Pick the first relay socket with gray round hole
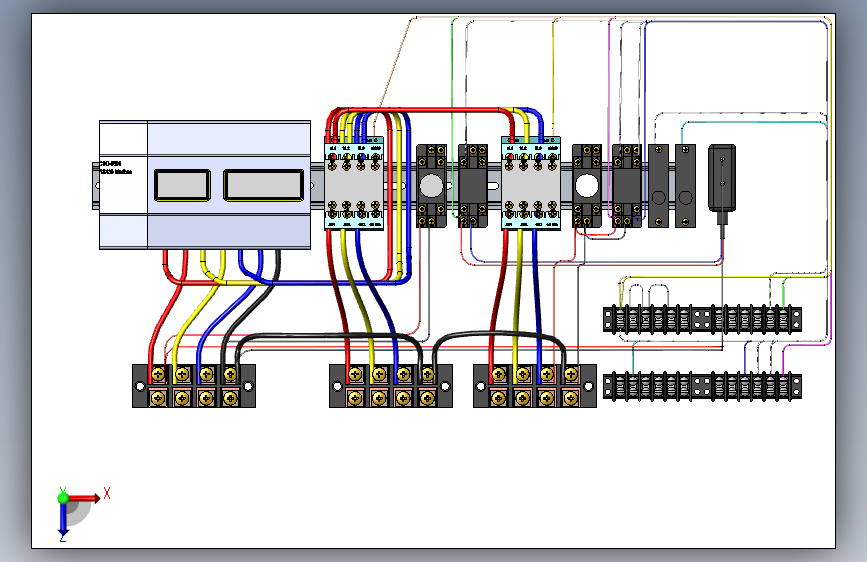 coord(431,186)
